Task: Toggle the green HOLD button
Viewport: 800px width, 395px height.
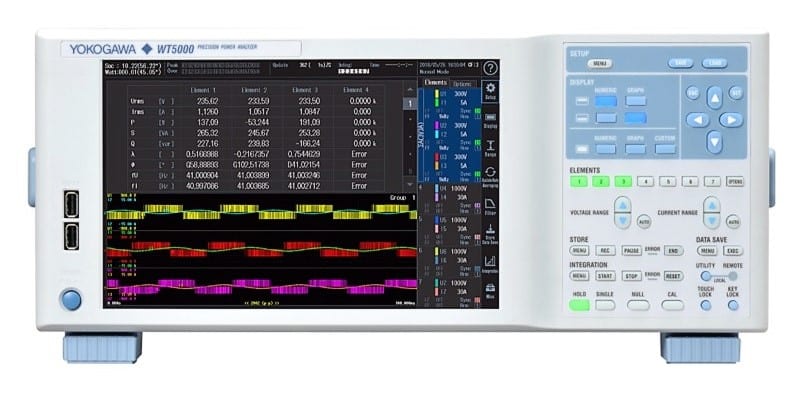Action: 579,305
